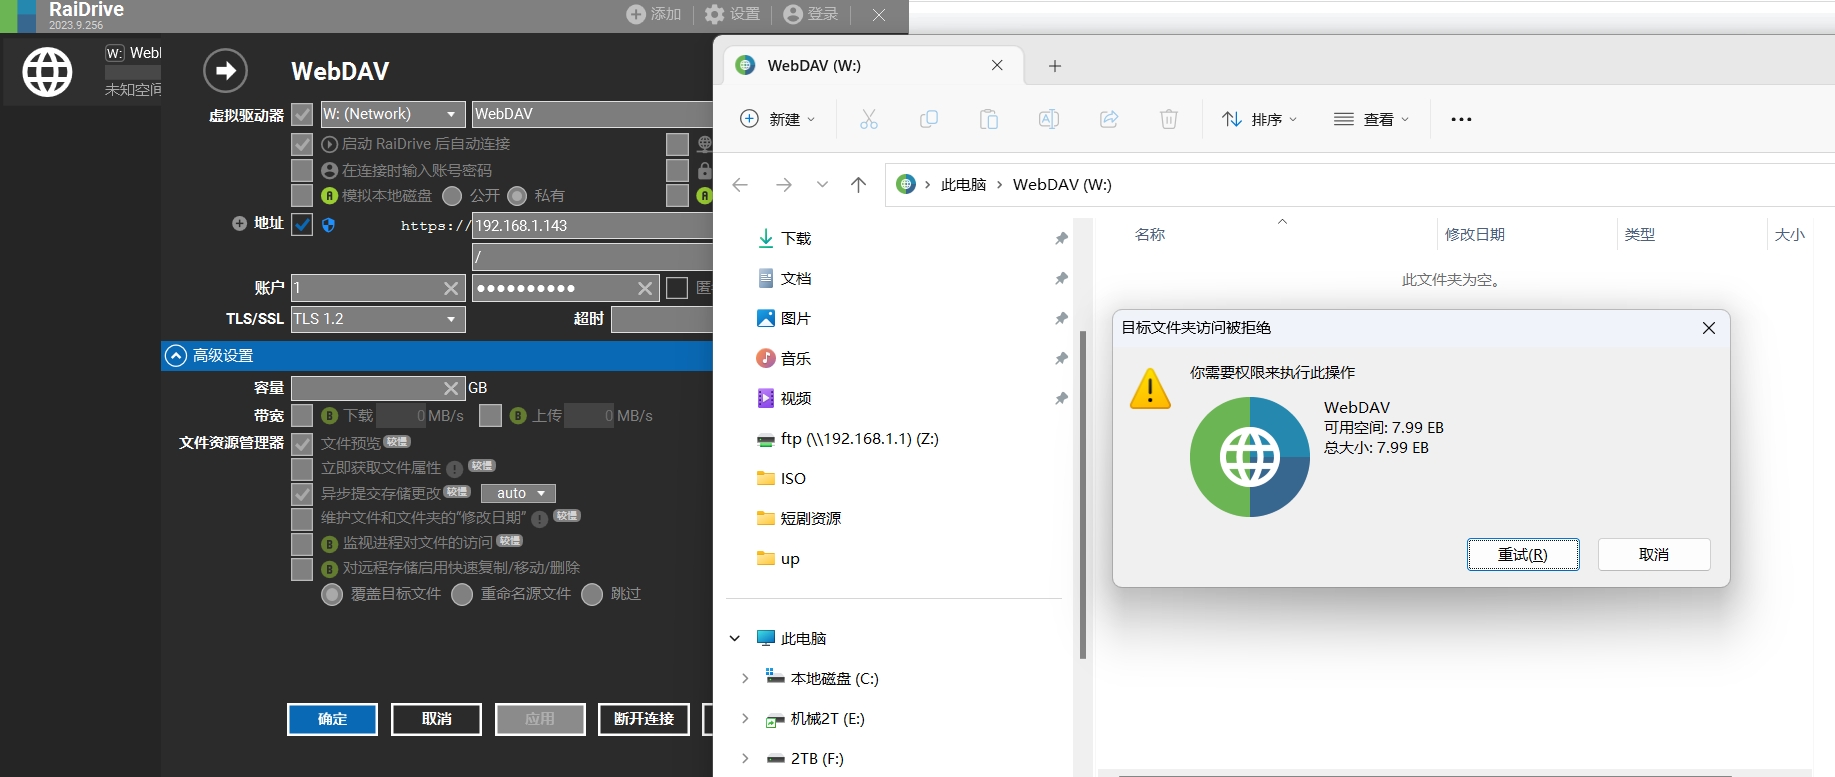
Task: Click info icon next to file attribute option
Action: (x=454, y=468)
